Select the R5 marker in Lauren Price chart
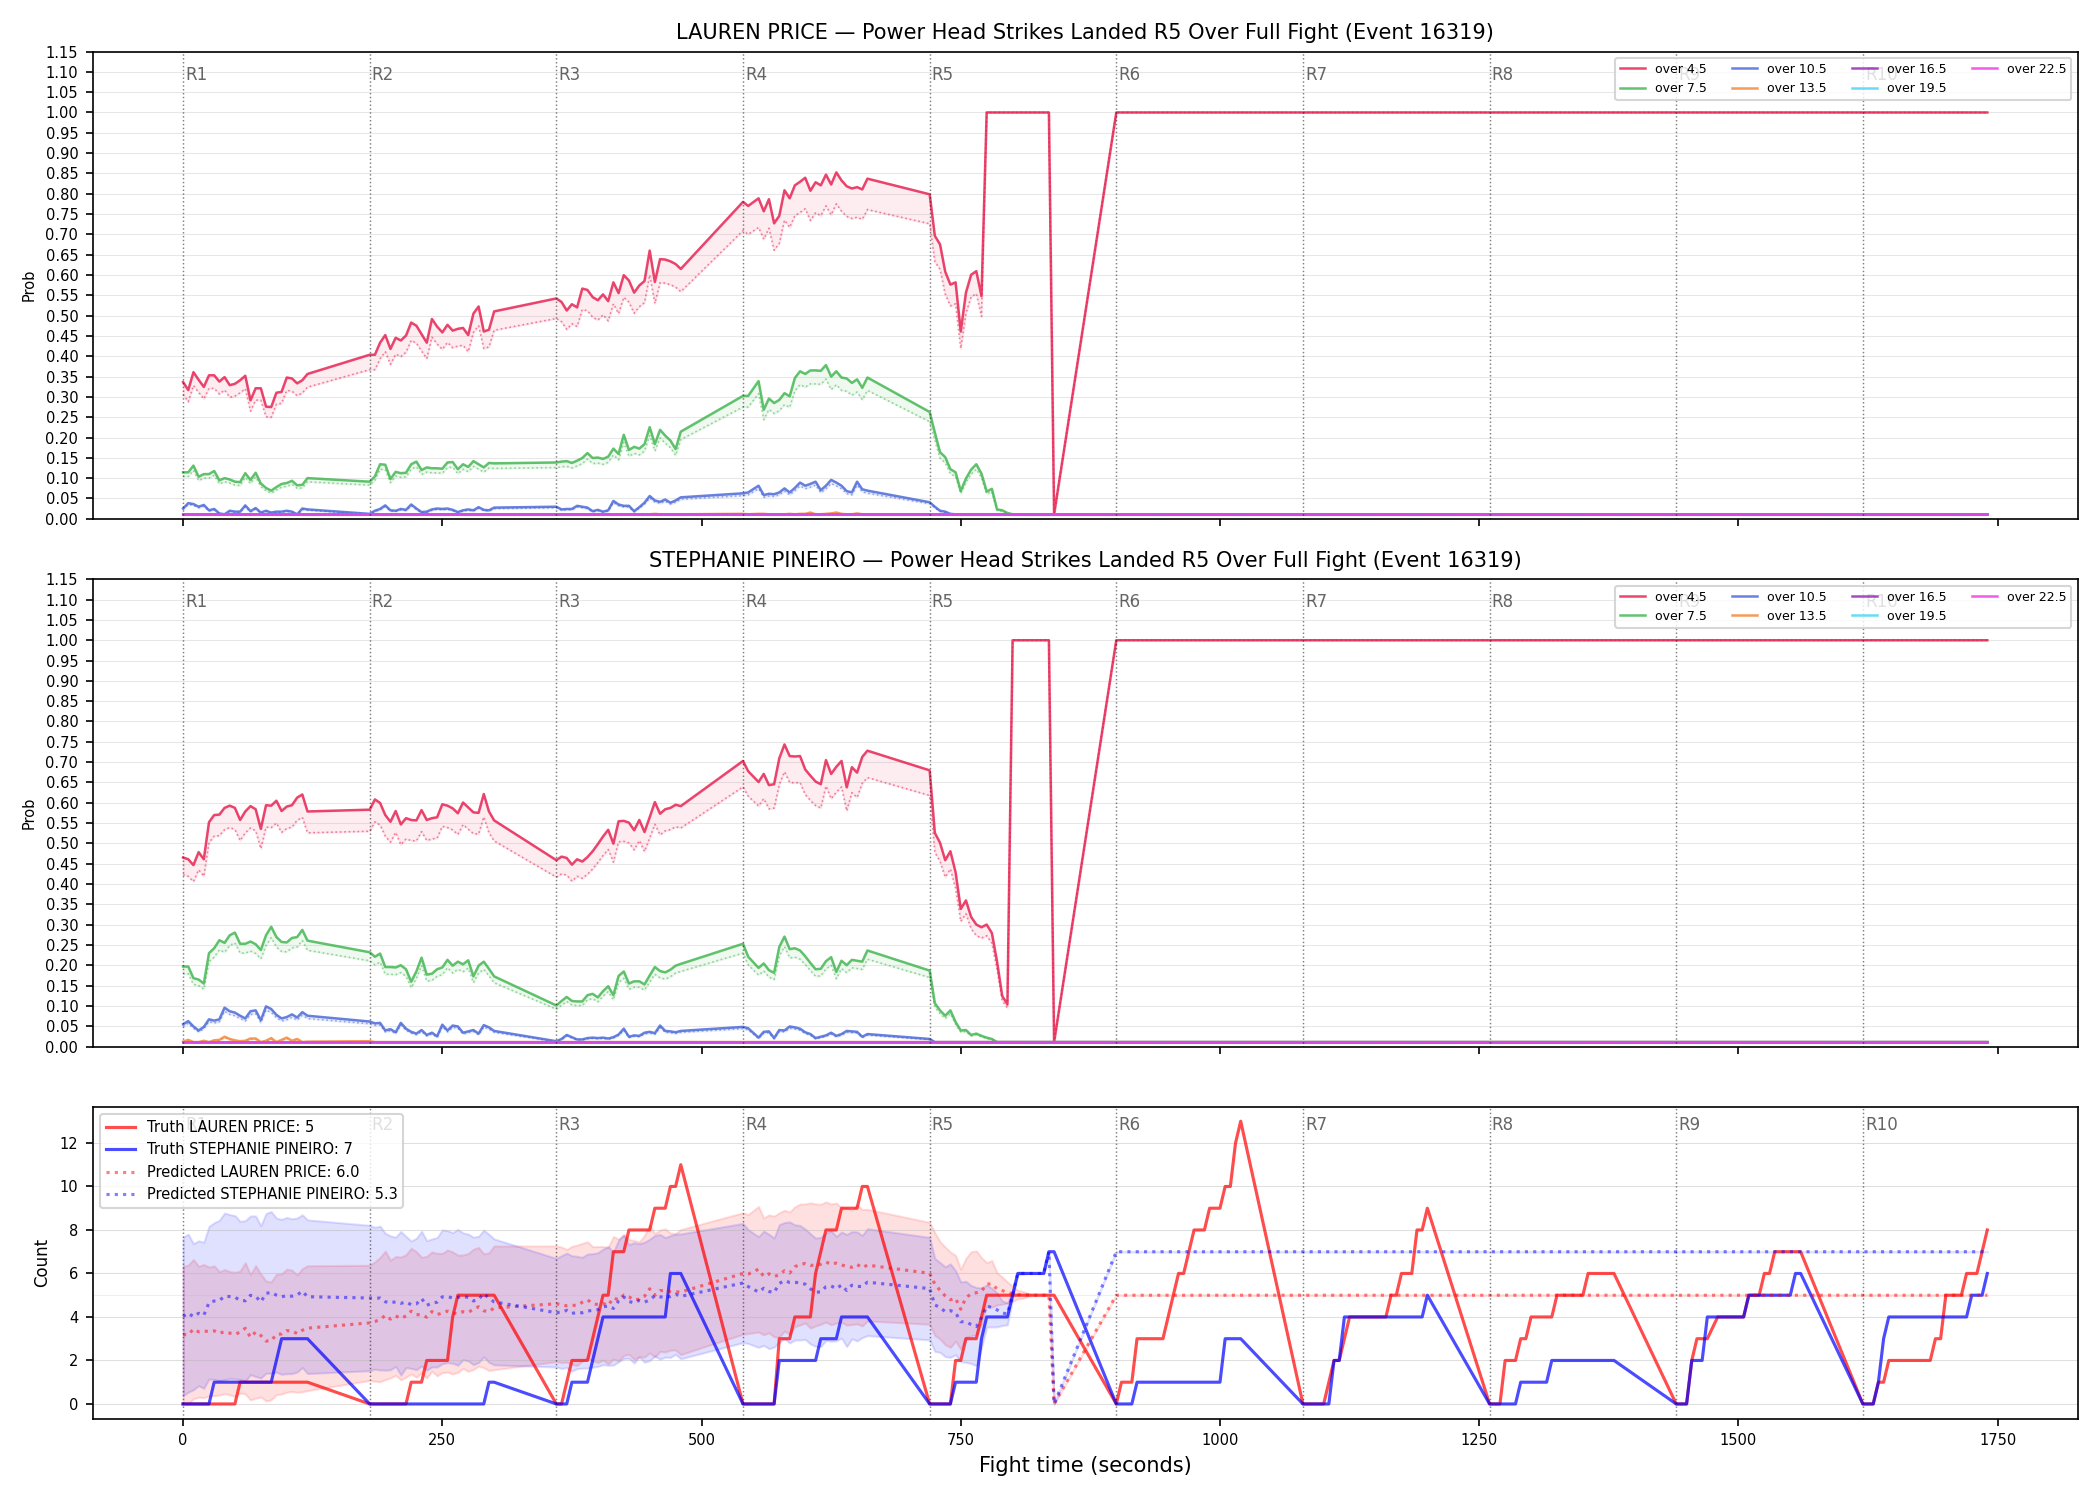 click(x=943, y=74)
